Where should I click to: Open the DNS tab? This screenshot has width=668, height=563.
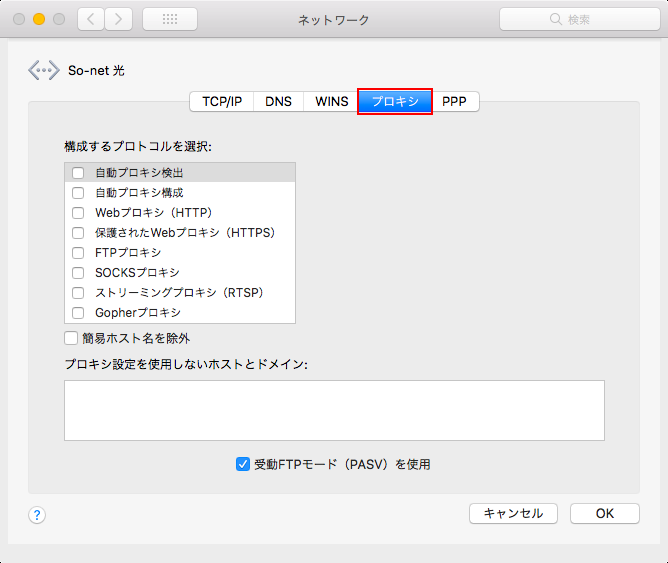point(278,101)
